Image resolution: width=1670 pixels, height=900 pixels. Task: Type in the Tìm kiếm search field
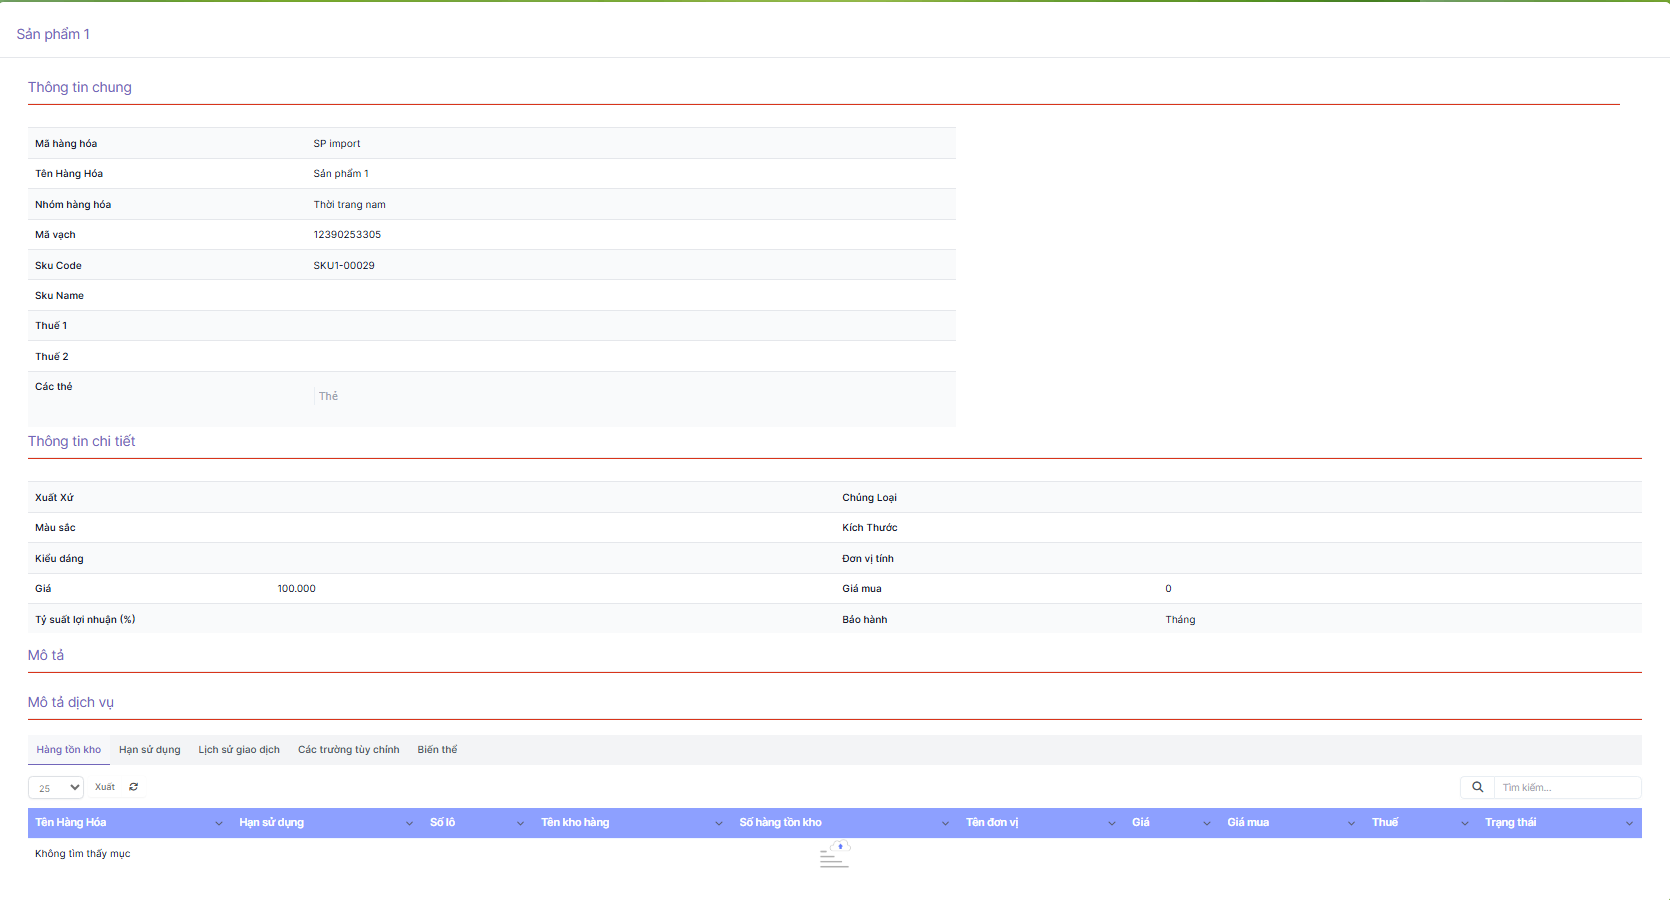pos(1566,787)
